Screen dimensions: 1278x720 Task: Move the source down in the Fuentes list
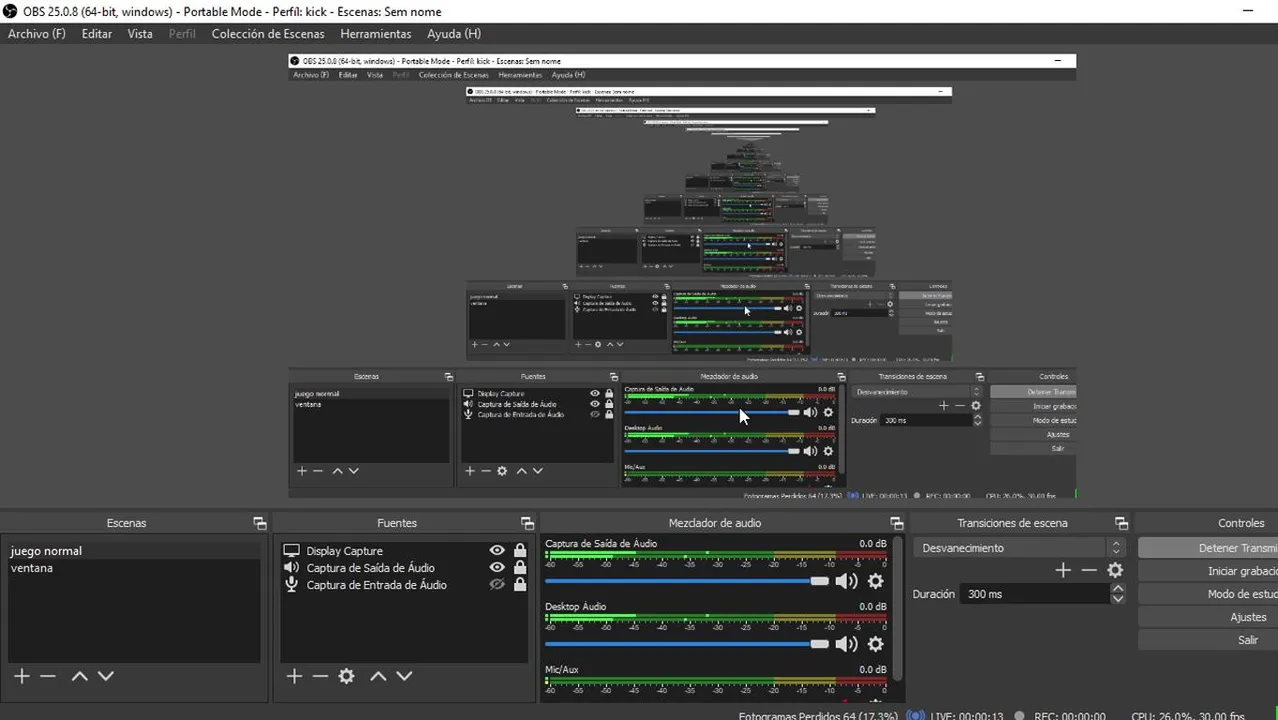(404, 676)
